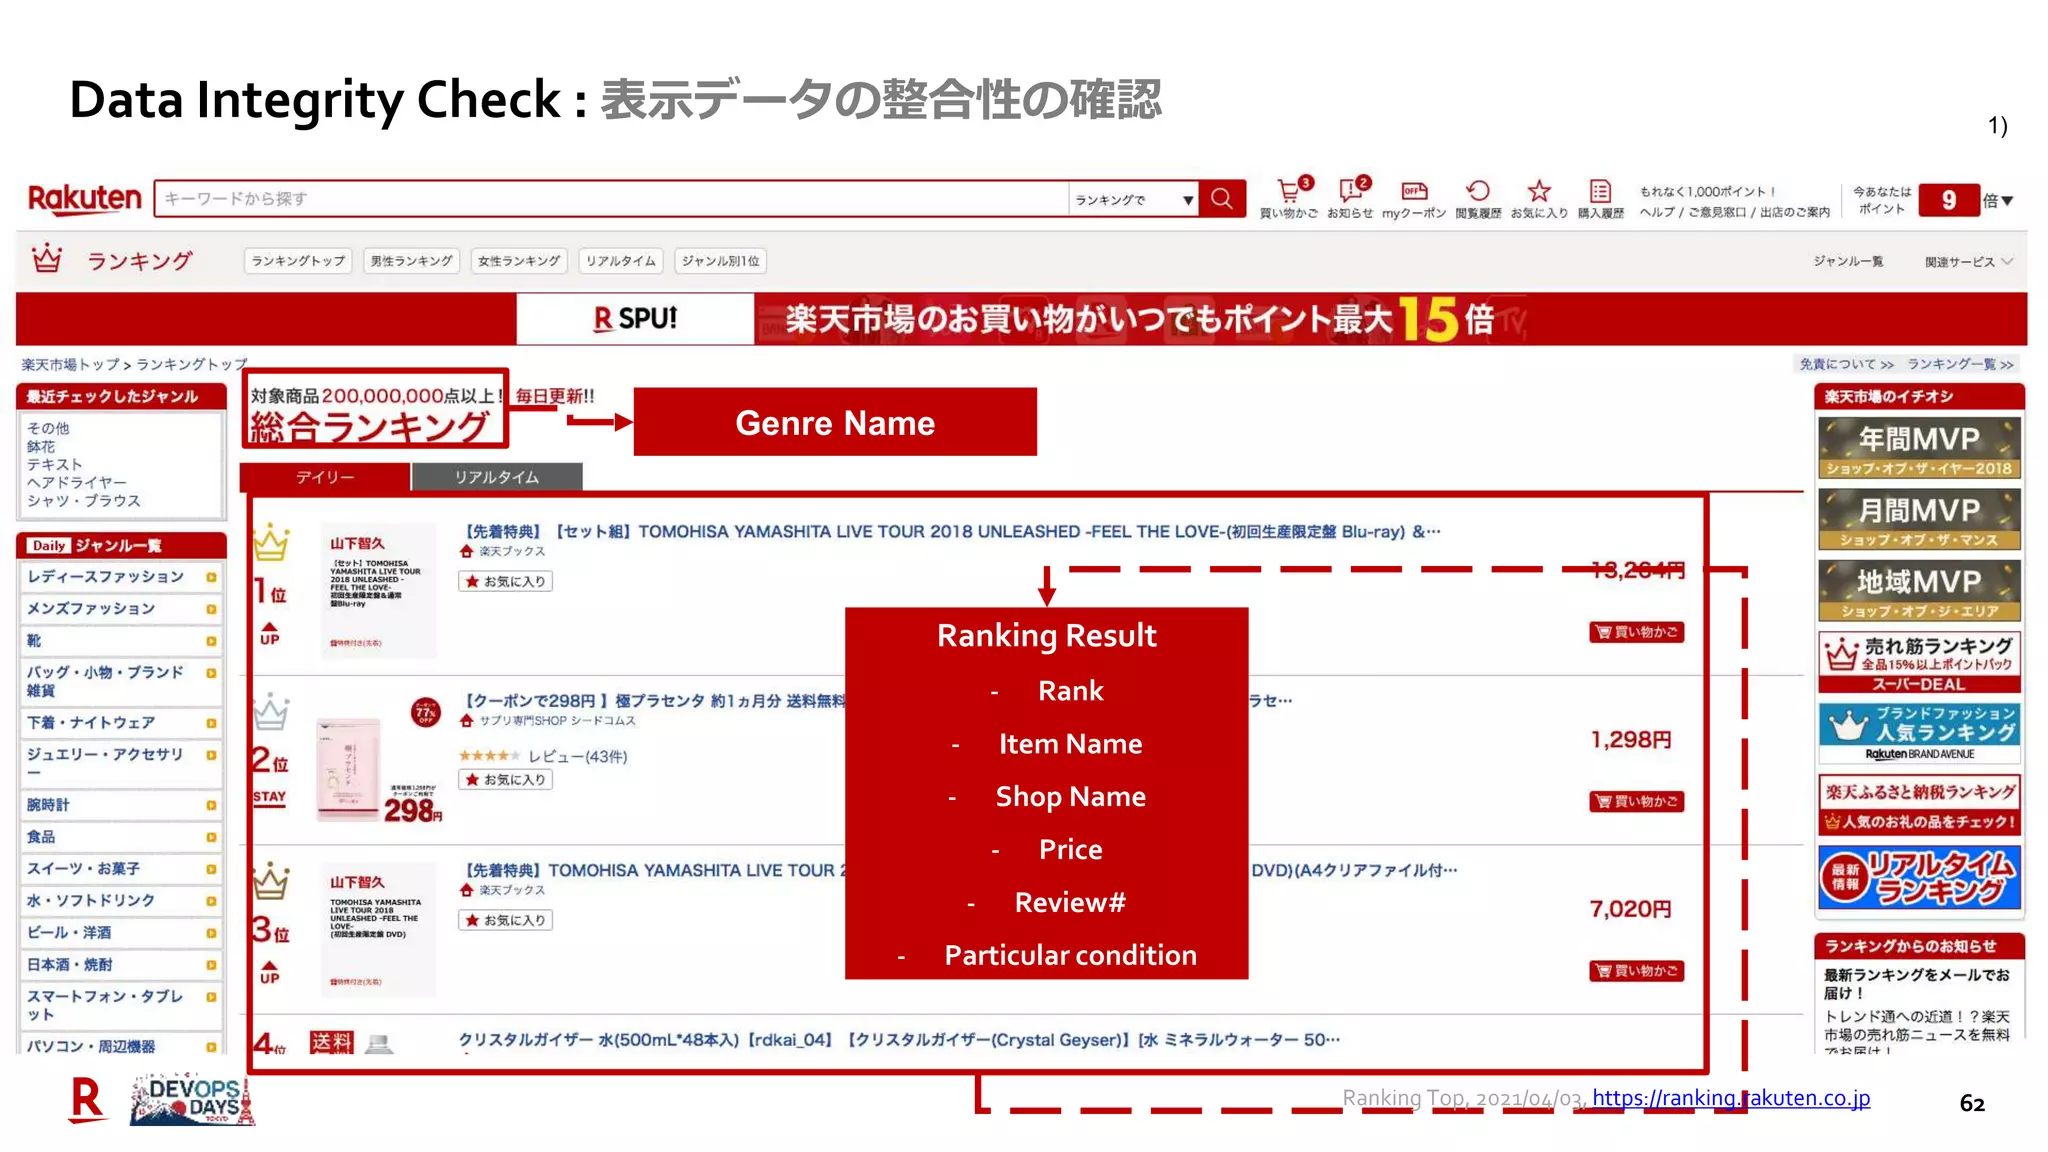Image resolution: width=2048 pixels, height=1152 pixels.
Task: Select ヘアドライヤー in recent genres
Action: [x=77, y=483]
